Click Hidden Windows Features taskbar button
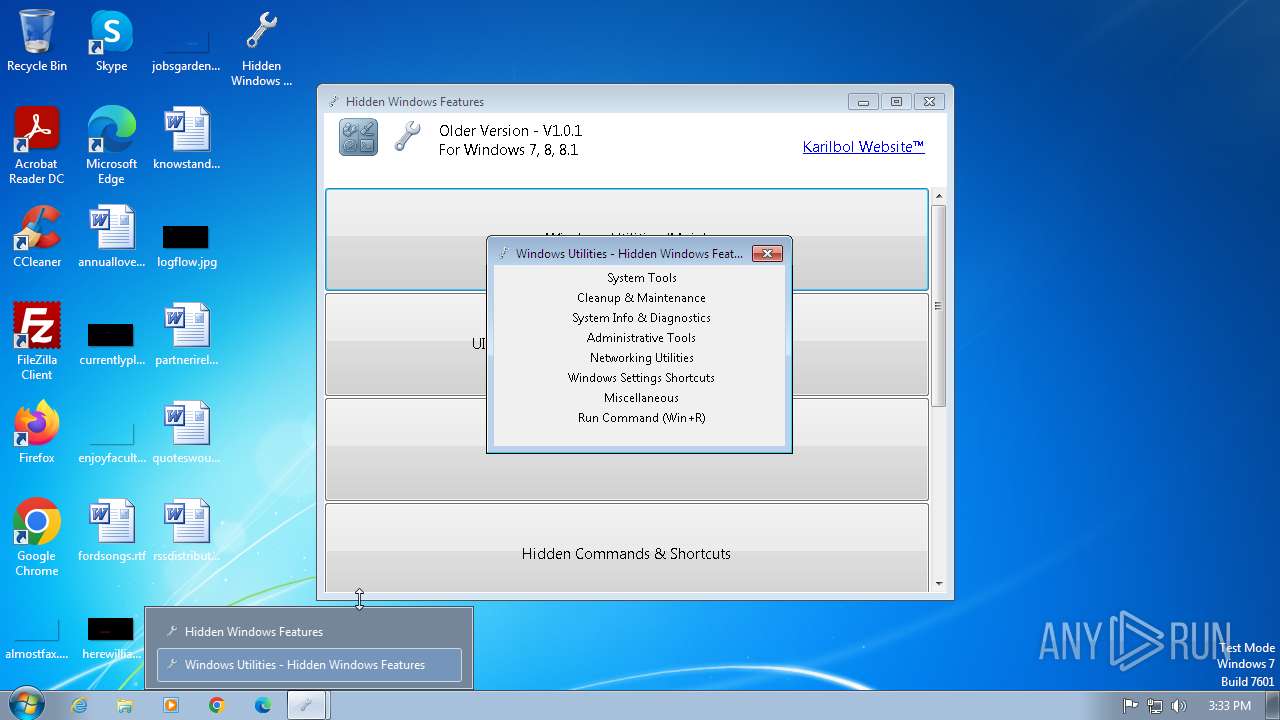 coord(309,705)
